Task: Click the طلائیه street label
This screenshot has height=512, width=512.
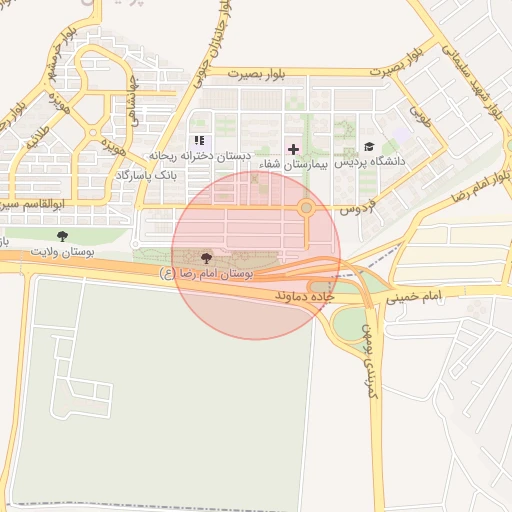Action: point(38,137)
